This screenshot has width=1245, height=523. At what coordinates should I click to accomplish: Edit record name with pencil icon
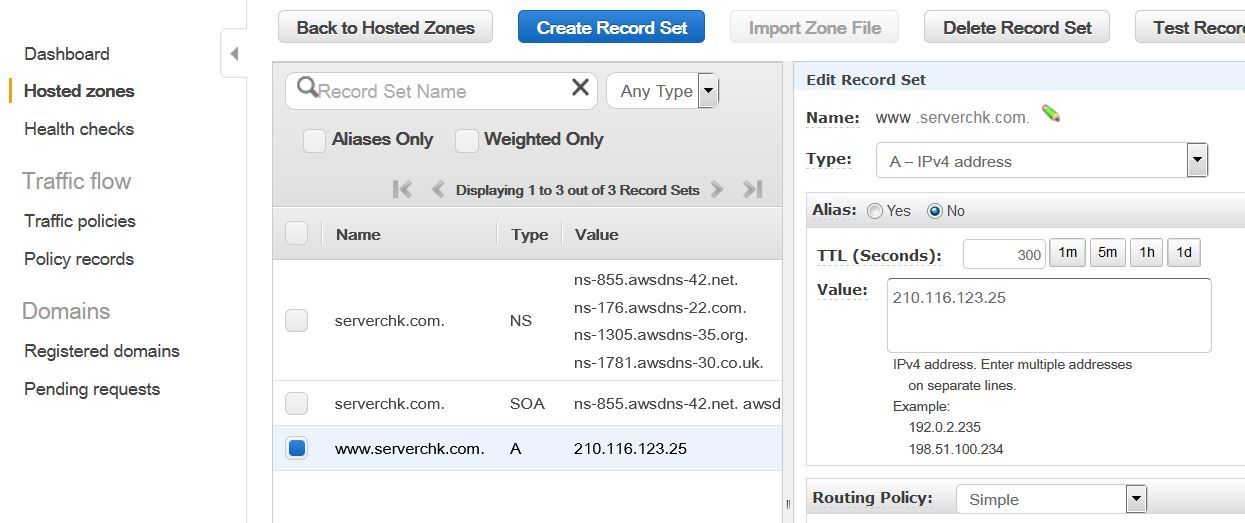(1050, 114)
